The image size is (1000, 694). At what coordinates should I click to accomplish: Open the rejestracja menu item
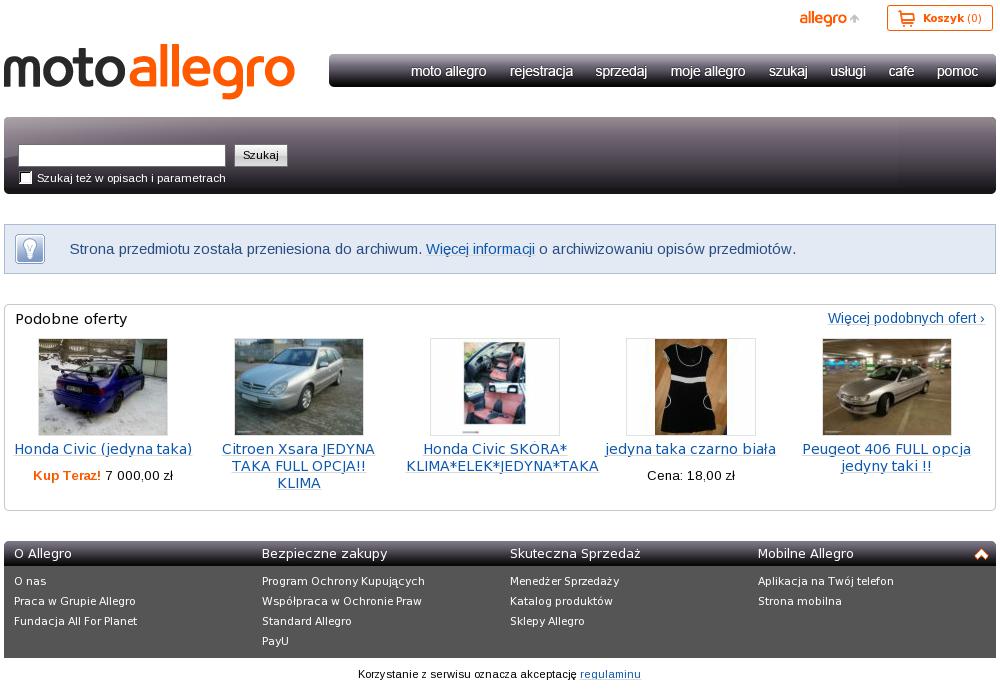(541, 71)
